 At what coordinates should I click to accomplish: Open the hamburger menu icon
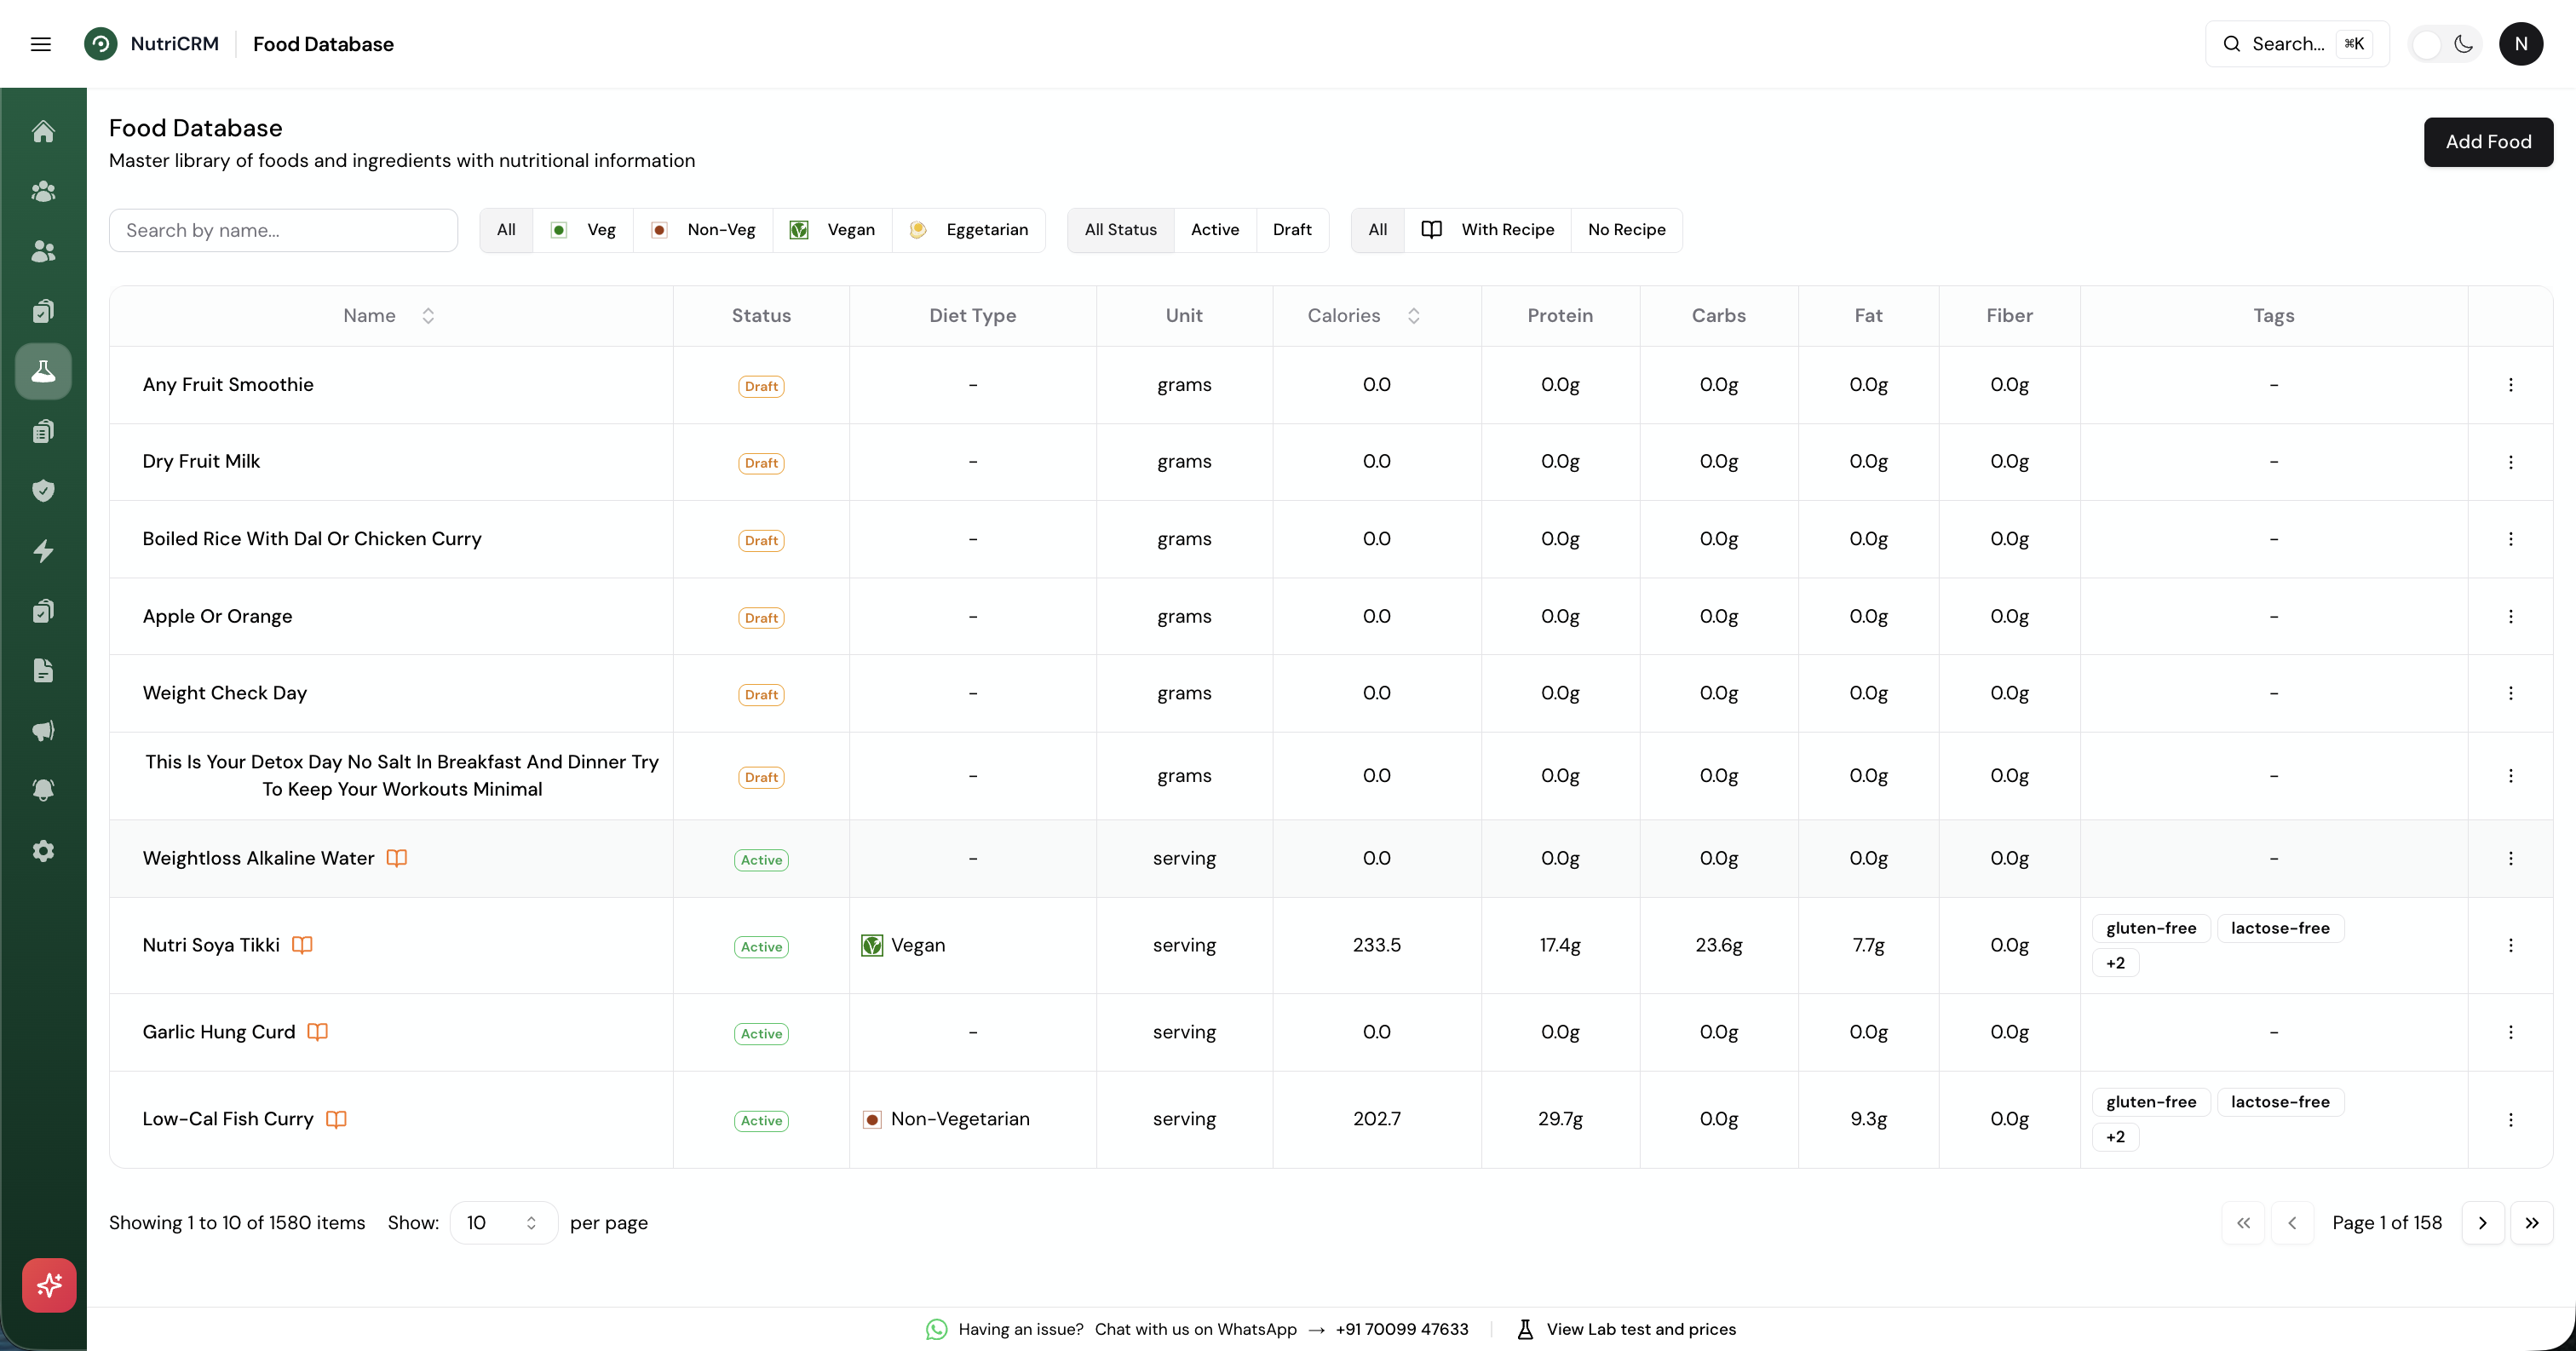pyautogui.click(x=41, y=44)
